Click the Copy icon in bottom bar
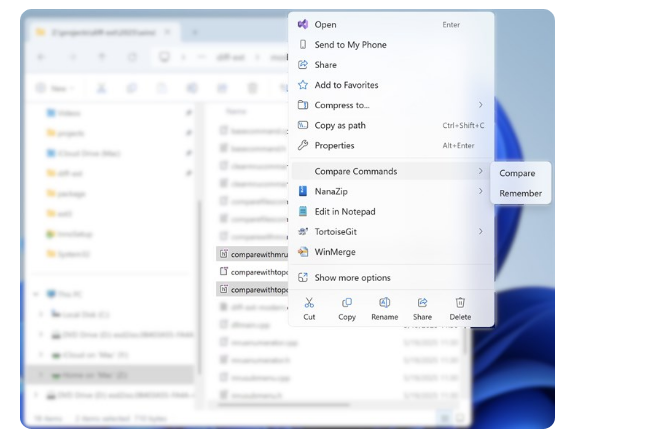Image resolution: width=648 pixels, height=447 pixels. click(x=347, y=302)
